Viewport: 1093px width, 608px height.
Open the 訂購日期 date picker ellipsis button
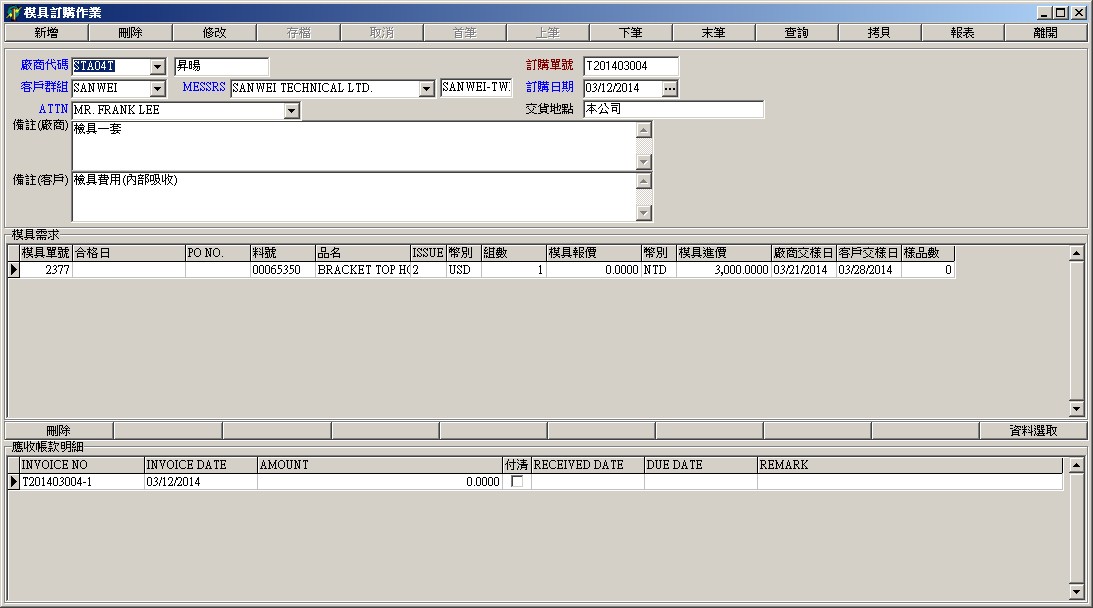coord(670,89)
